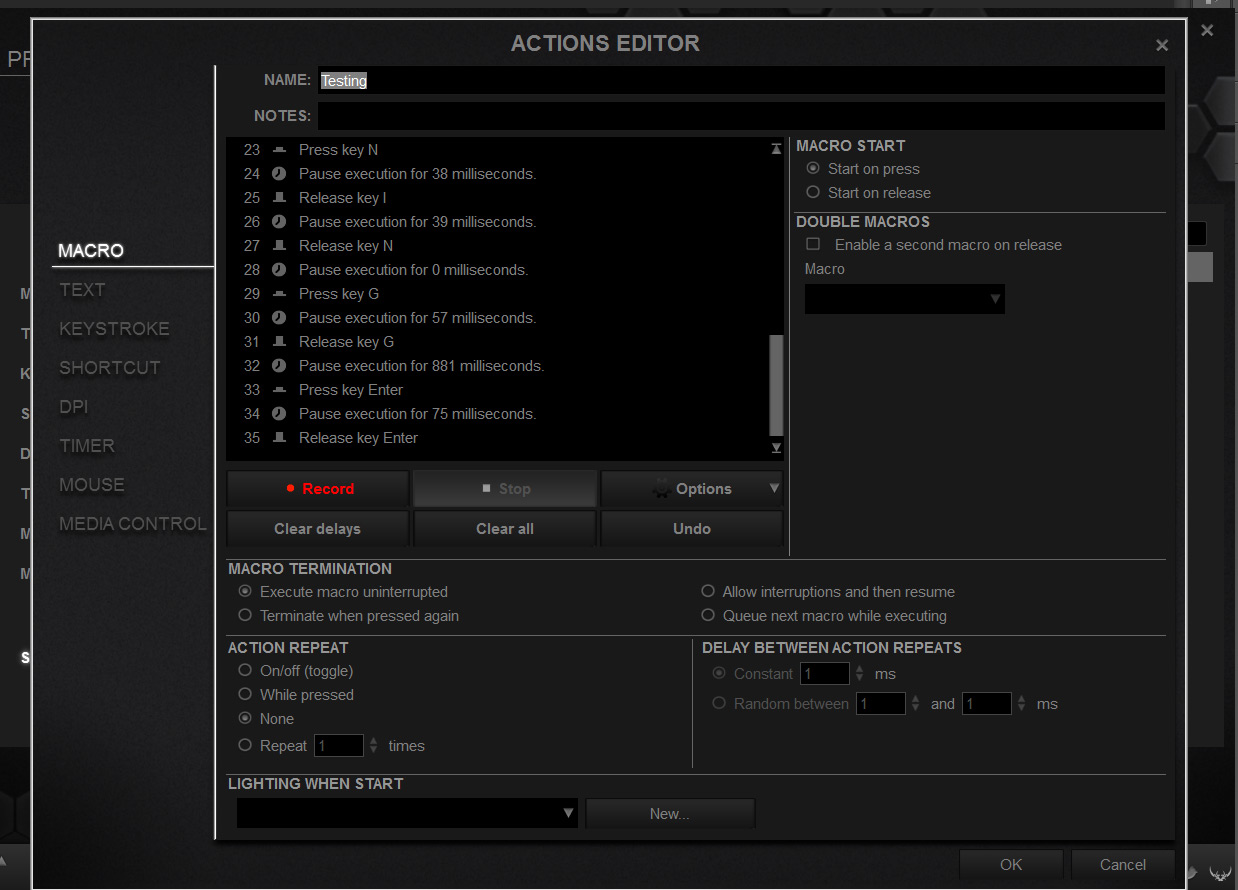The width and height of the screenshot is (1238, 890).
Task: Switch to the KEYSTROKE action type
Action: pos(114,329)
